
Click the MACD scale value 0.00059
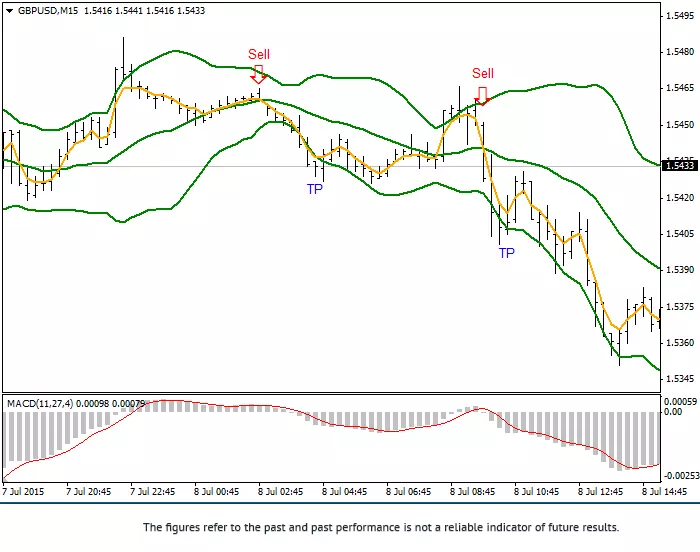680,401
